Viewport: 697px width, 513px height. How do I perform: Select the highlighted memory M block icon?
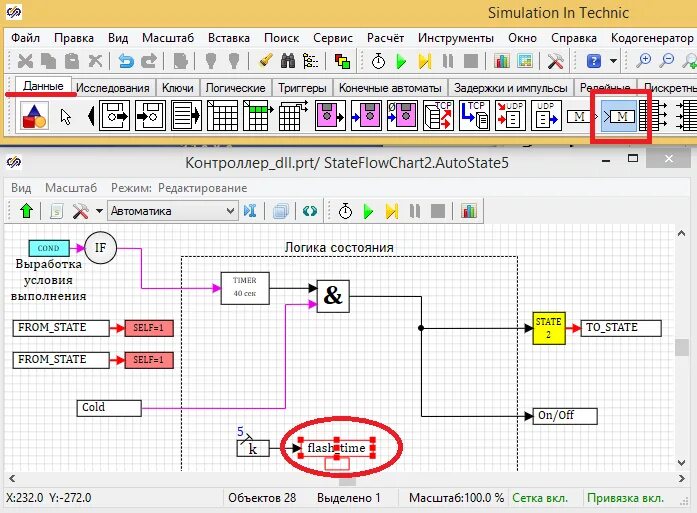coord(619,116)
